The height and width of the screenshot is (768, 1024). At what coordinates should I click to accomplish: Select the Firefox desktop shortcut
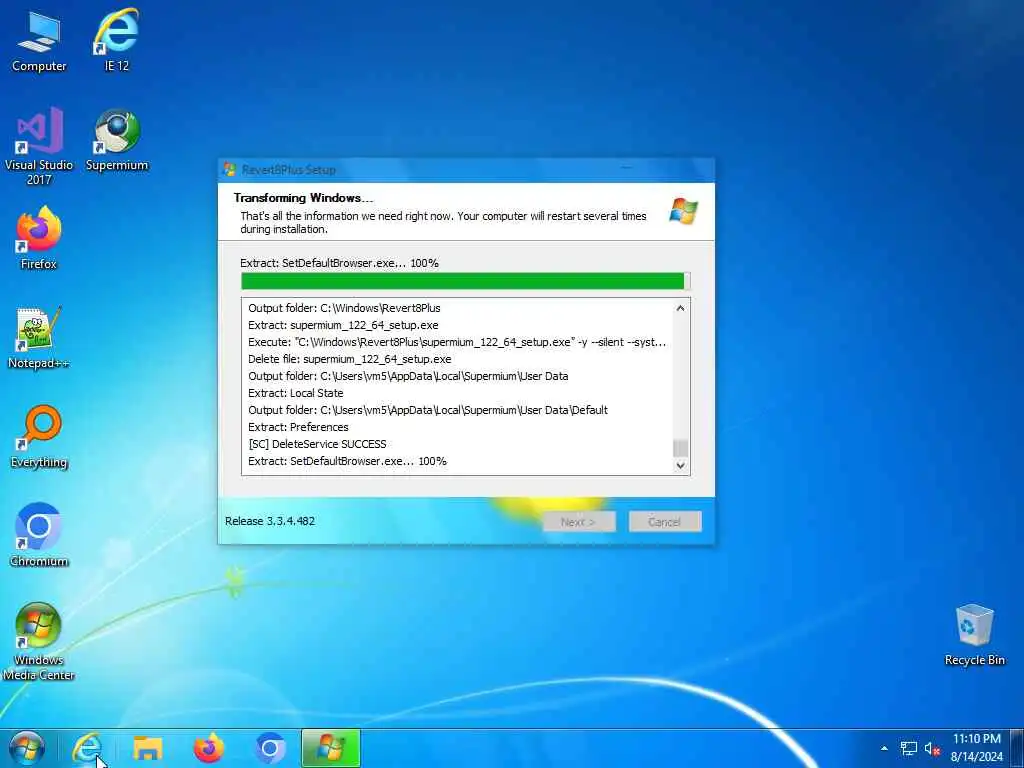point(39,238)
